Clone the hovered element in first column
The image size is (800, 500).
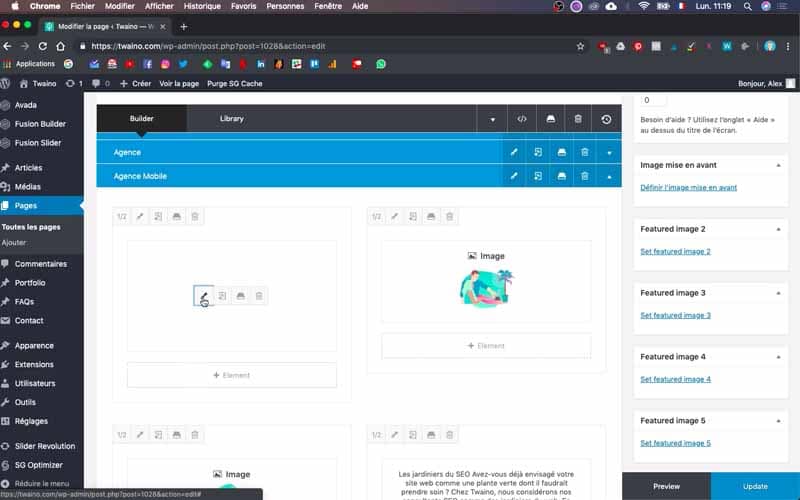tap(222, 295)
